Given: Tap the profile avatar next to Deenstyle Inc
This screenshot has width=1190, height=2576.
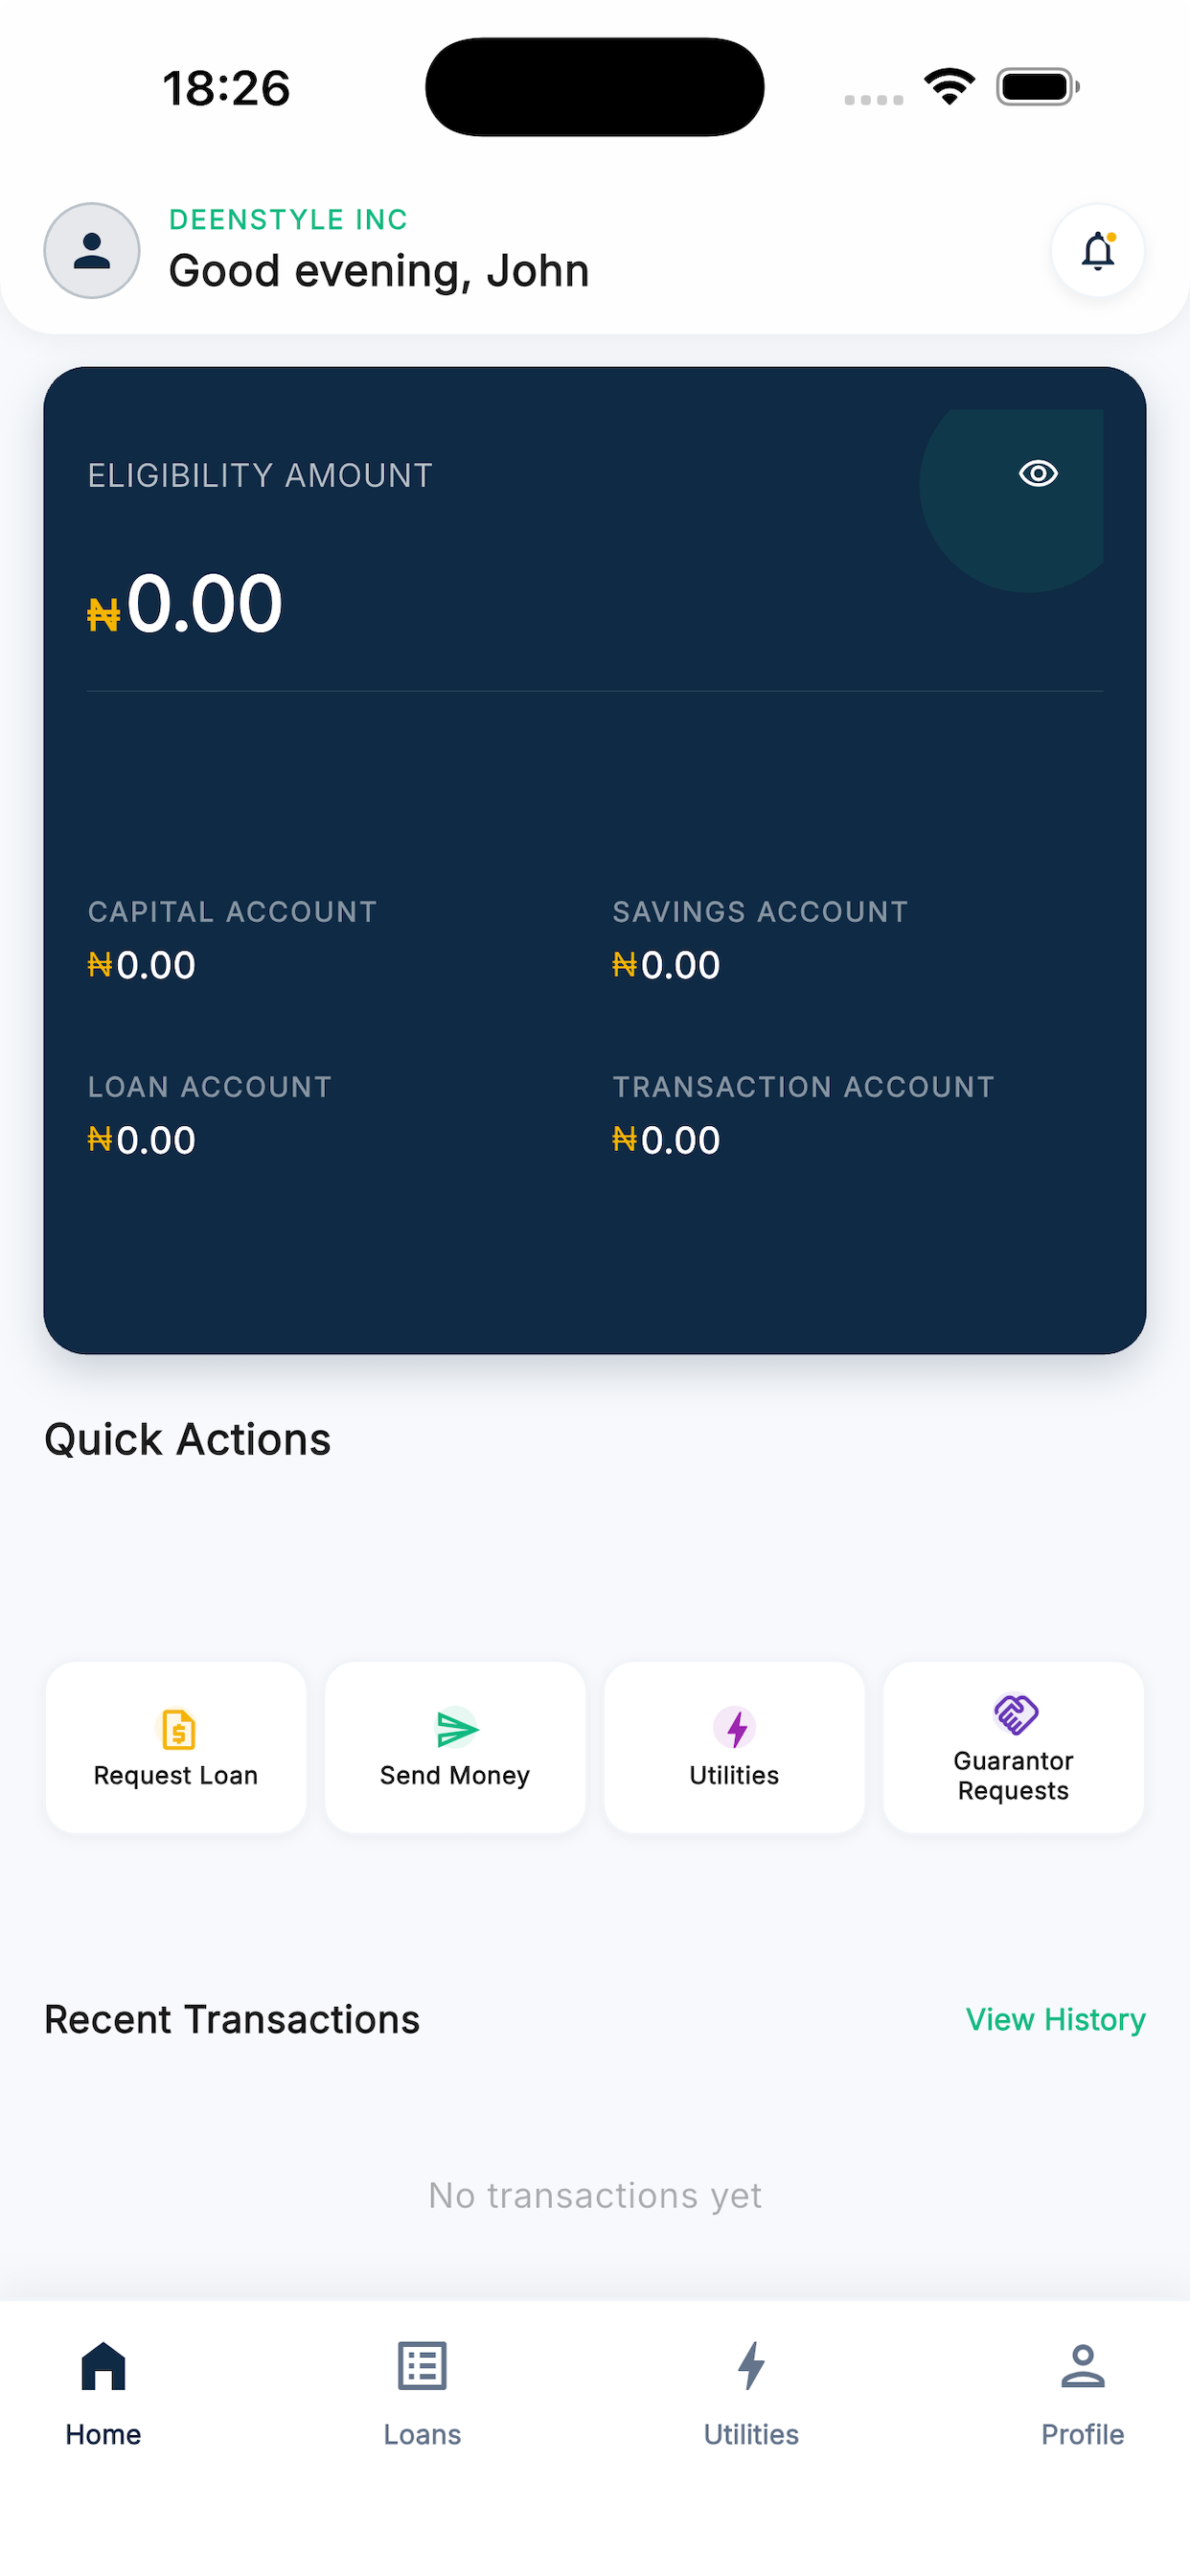Looking at the screenshot, I should click(x=91, y=251).
